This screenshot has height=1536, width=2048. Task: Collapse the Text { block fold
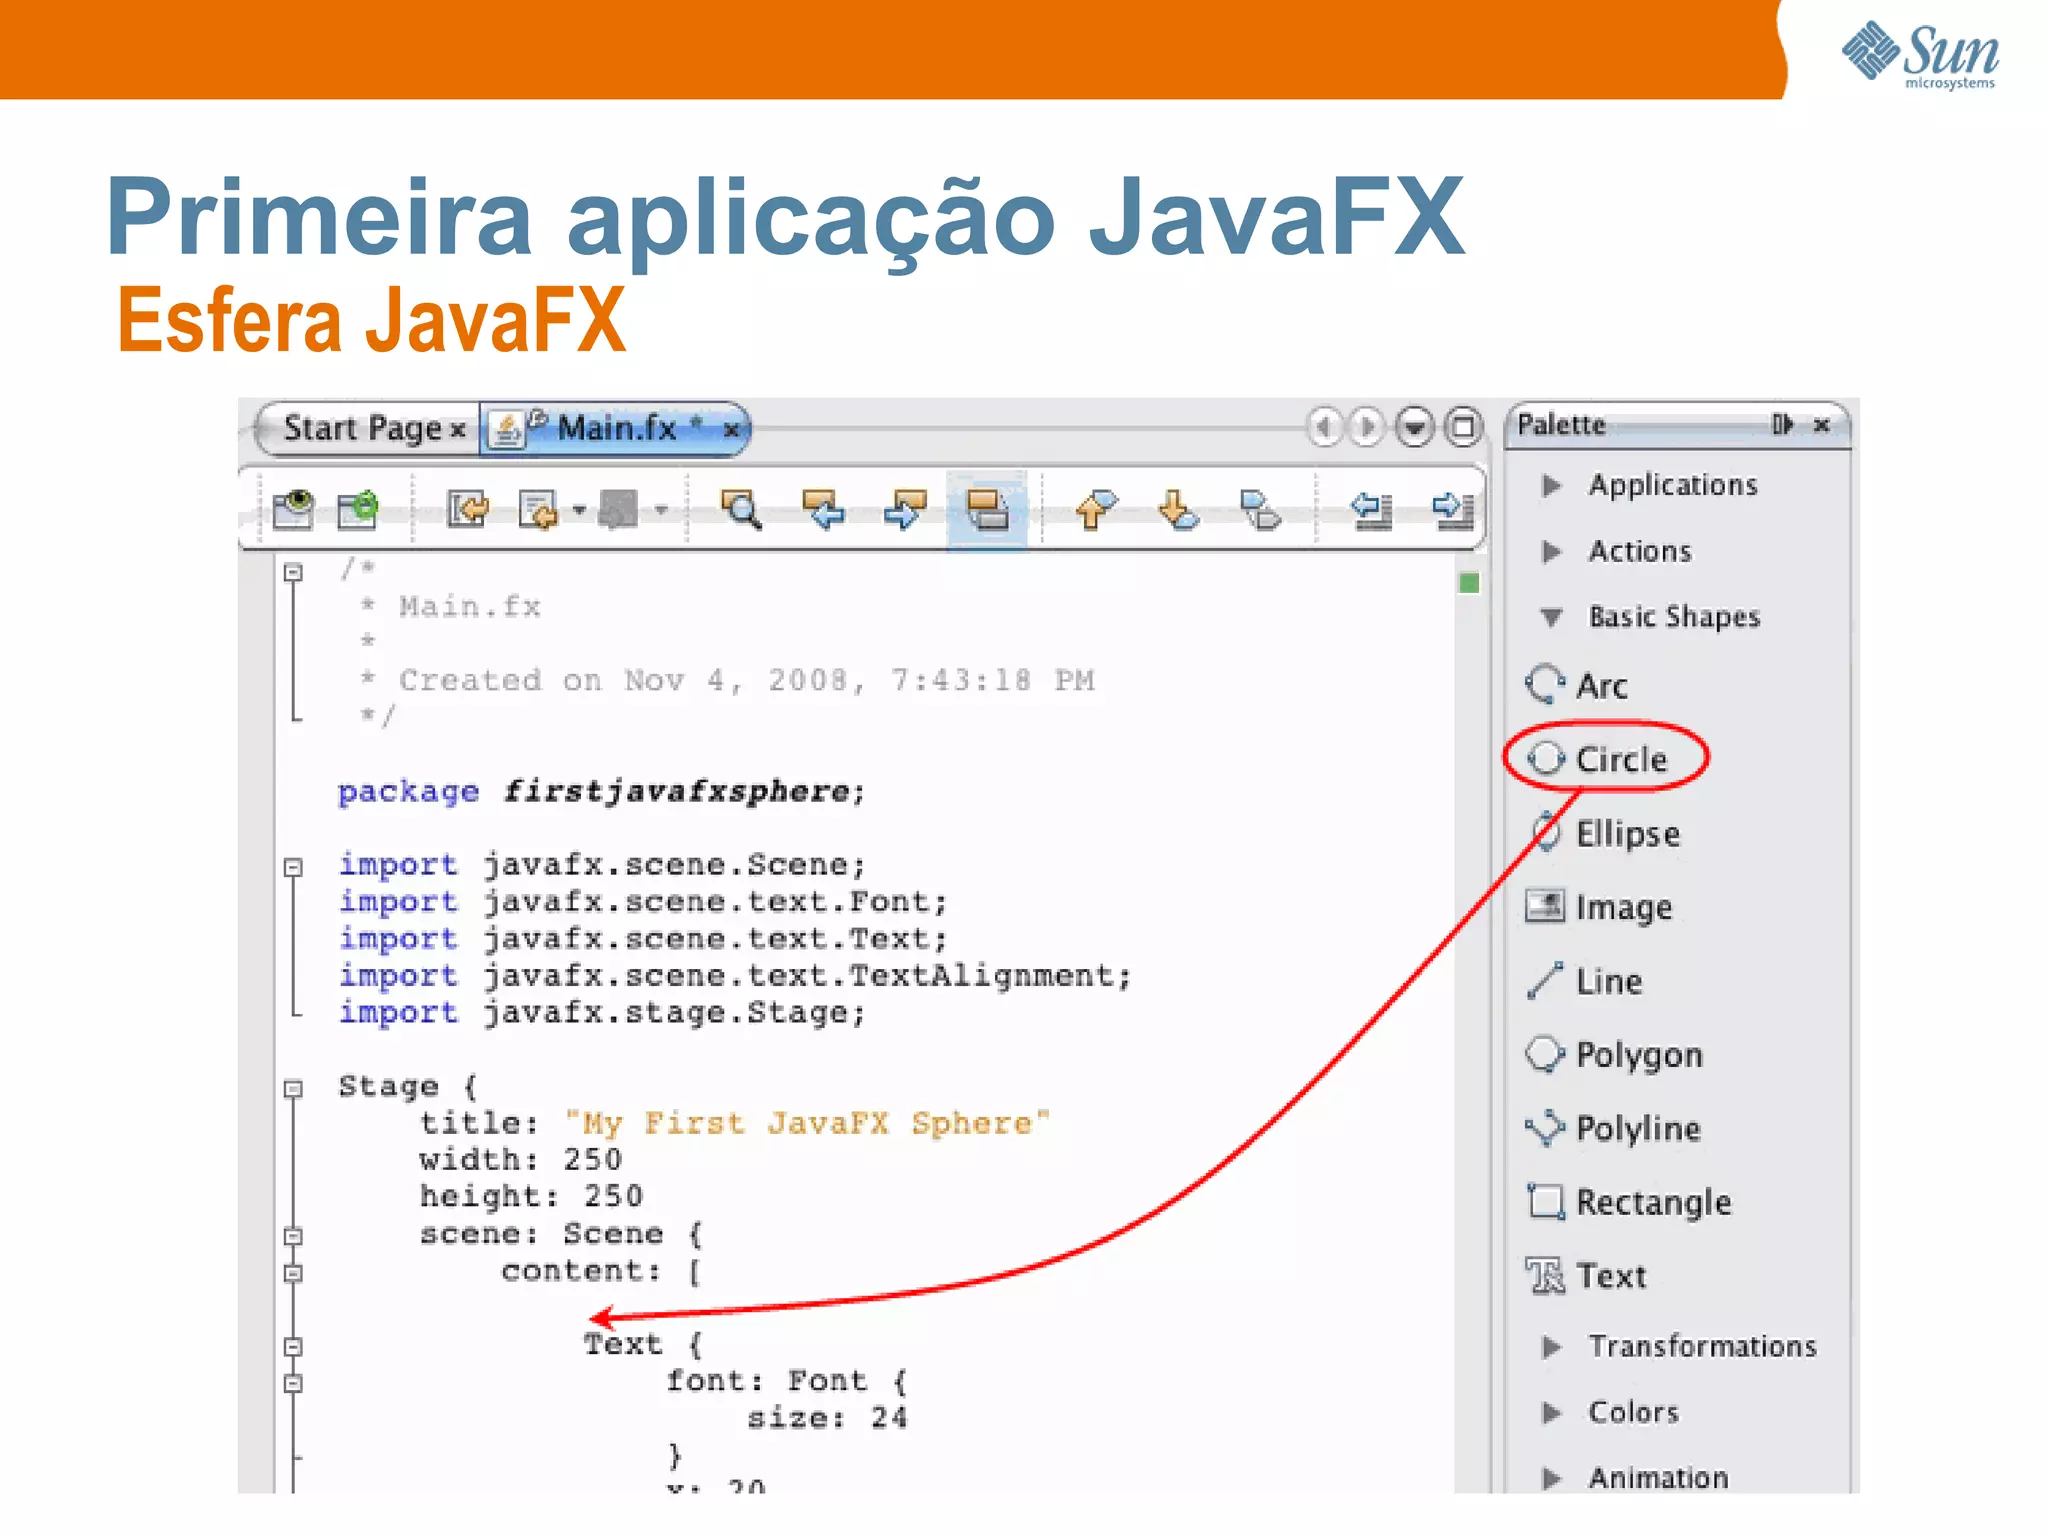[x=293, y=1347]
